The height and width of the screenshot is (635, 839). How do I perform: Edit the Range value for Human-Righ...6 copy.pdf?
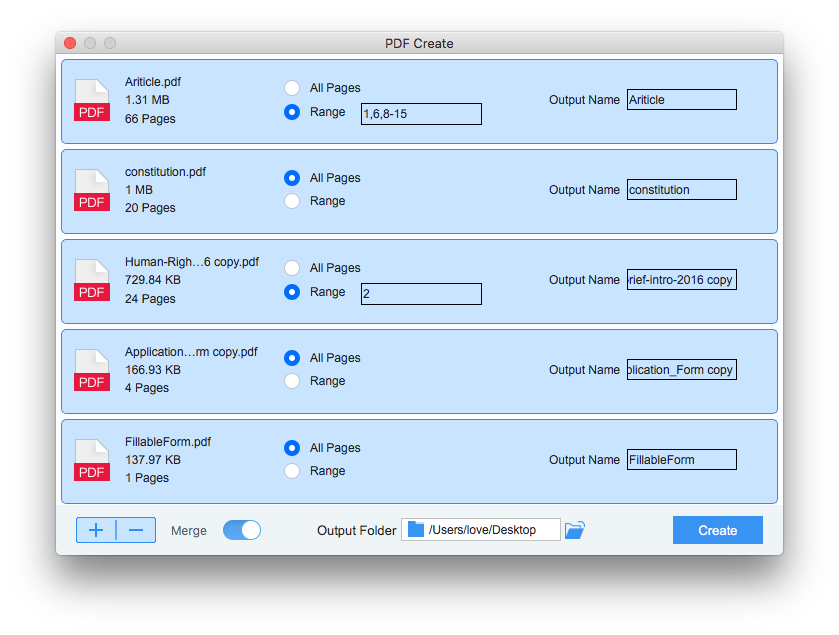(420, 293)
